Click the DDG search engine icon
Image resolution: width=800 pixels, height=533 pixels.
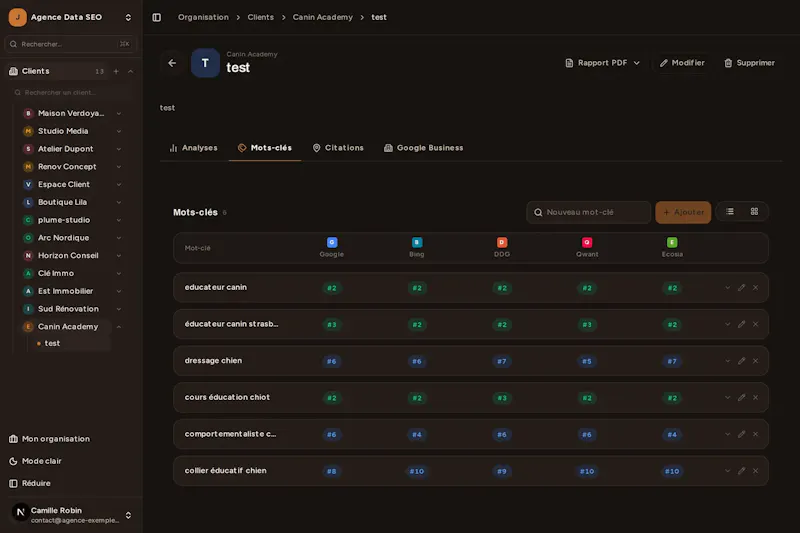pyautogui.click(x=502, y=242)
